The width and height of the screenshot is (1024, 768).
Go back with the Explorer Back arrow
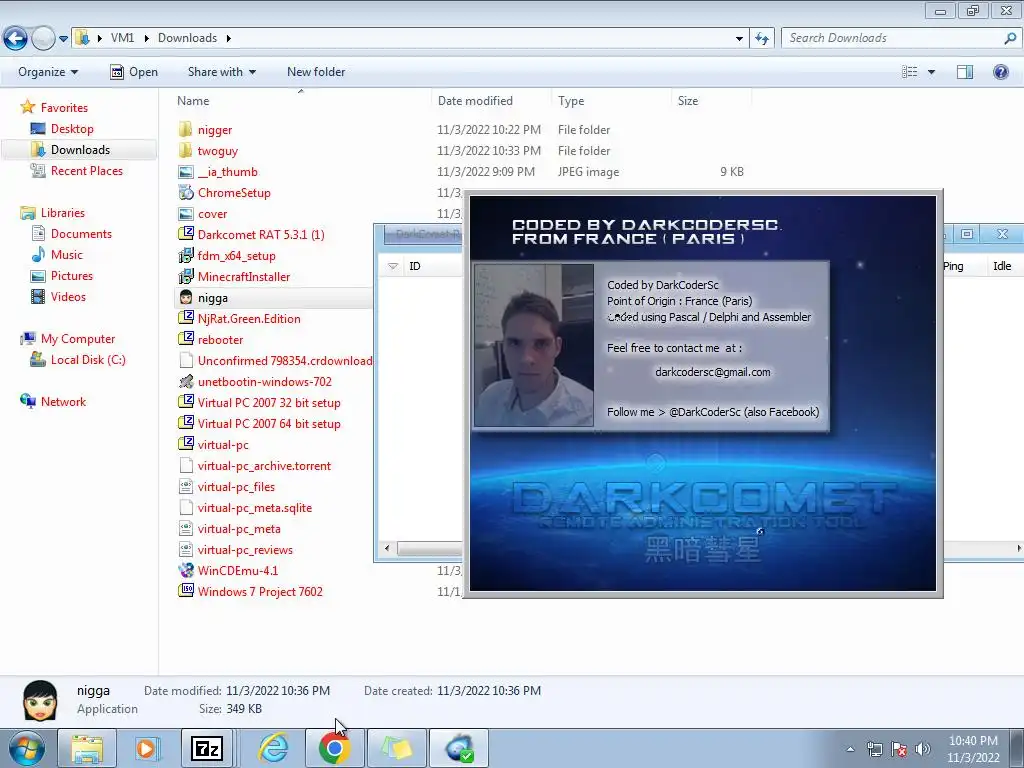[16, 38]
